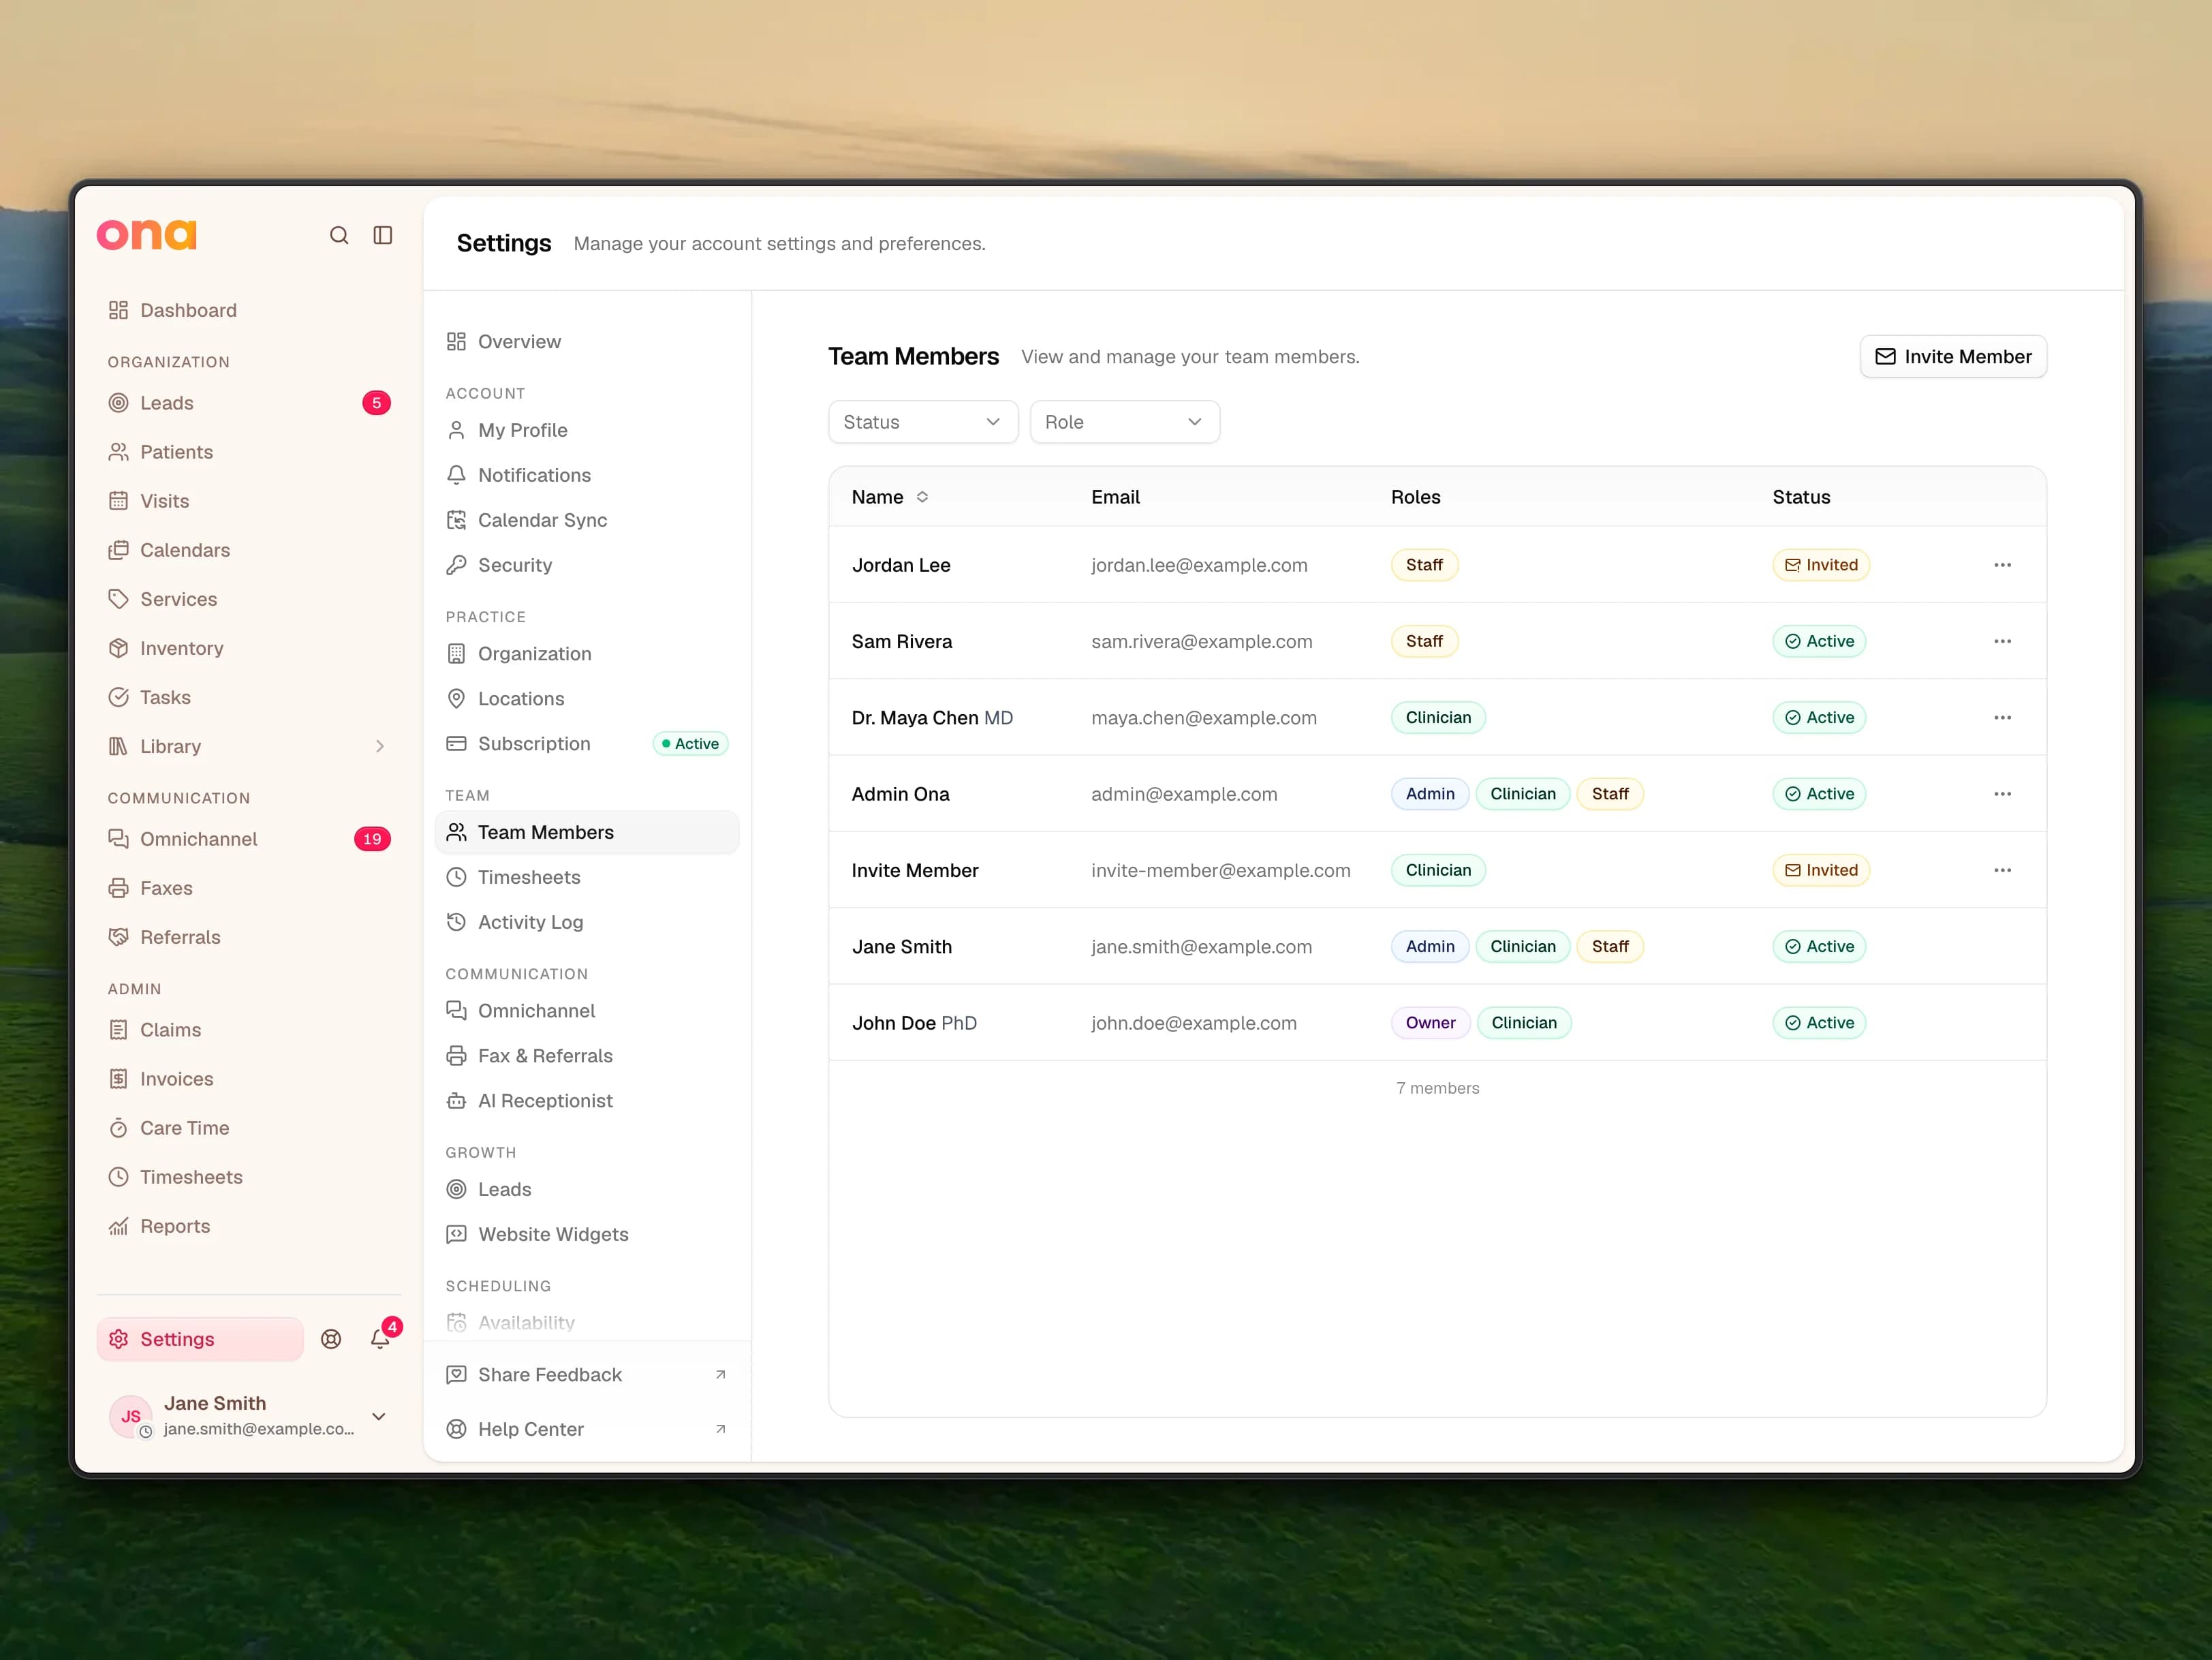Open row actions for Admin Ona
2212x1660 pixels.
(2002, 794)
